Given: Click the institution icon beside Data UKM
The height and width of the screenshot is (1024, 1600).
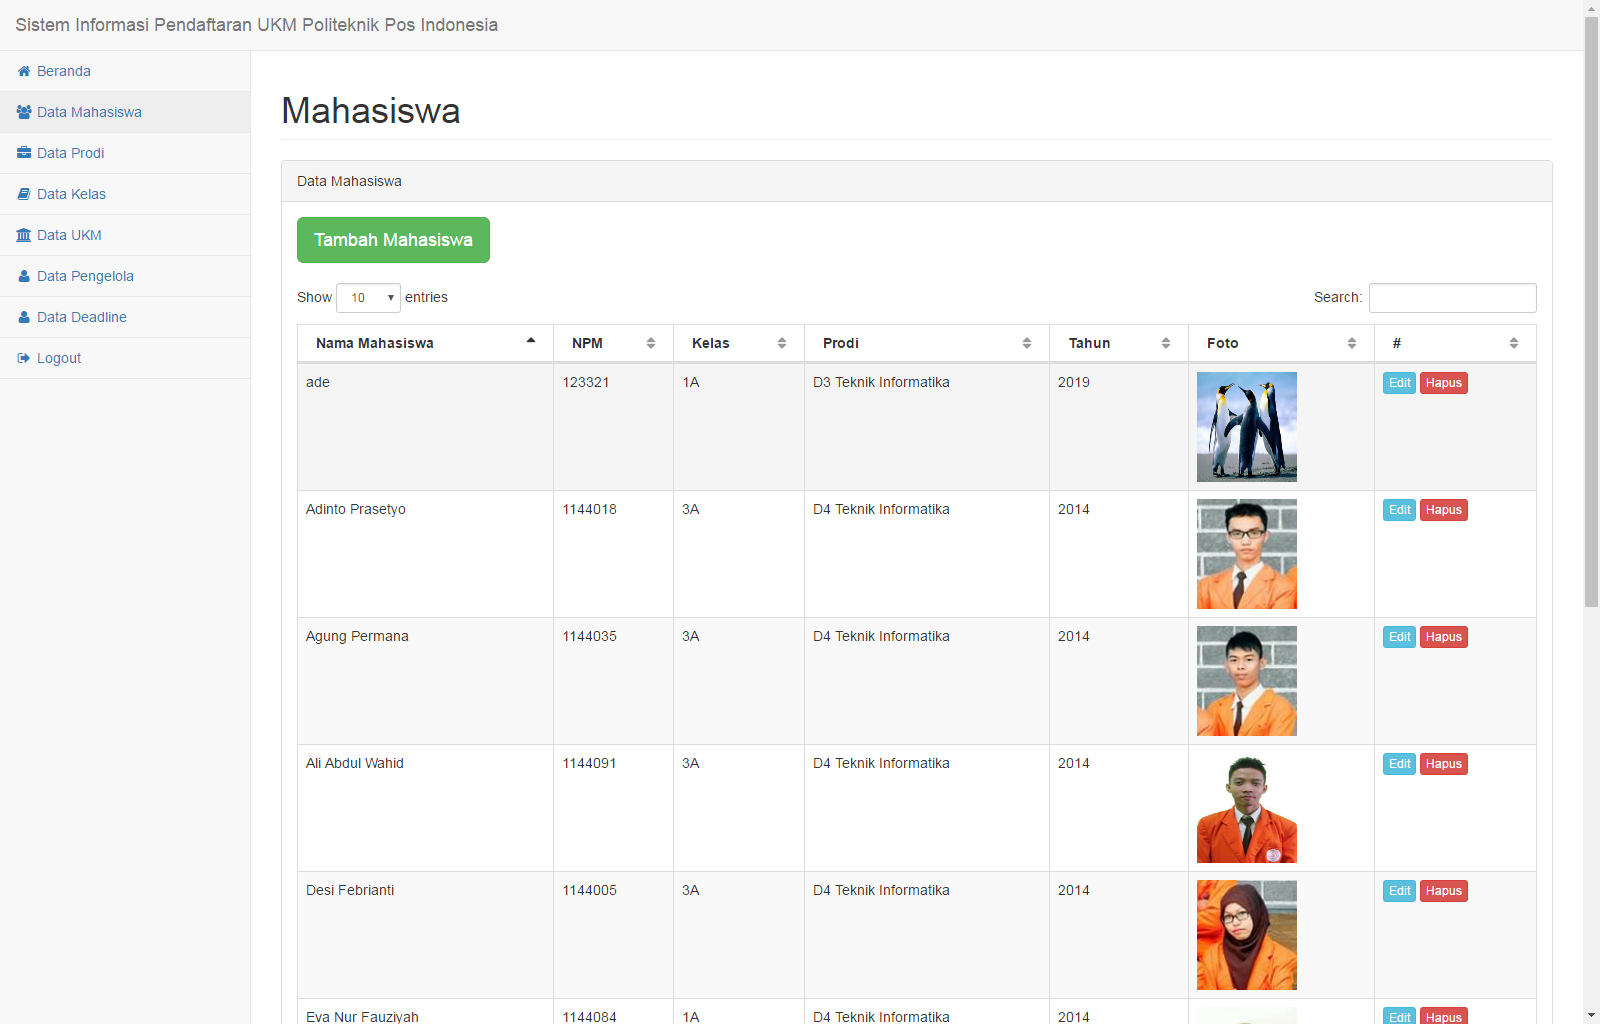Looking at the screenshot, I should [24, 235].
